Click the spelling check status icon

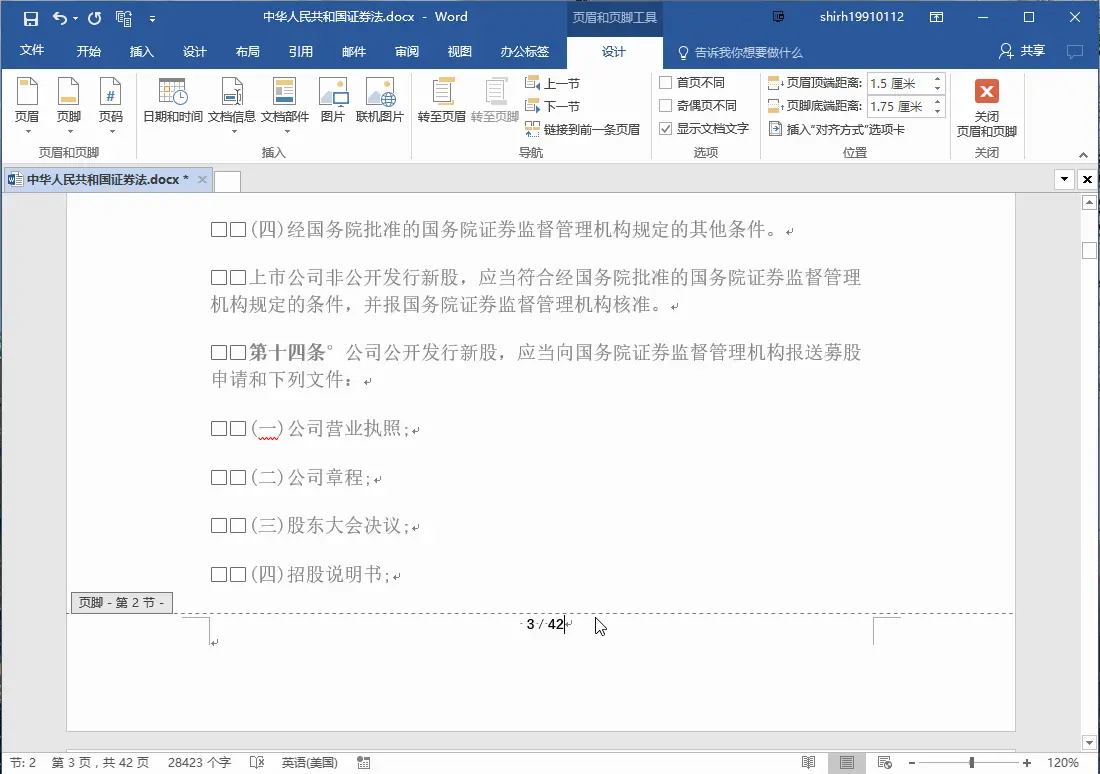coord(257,762)
